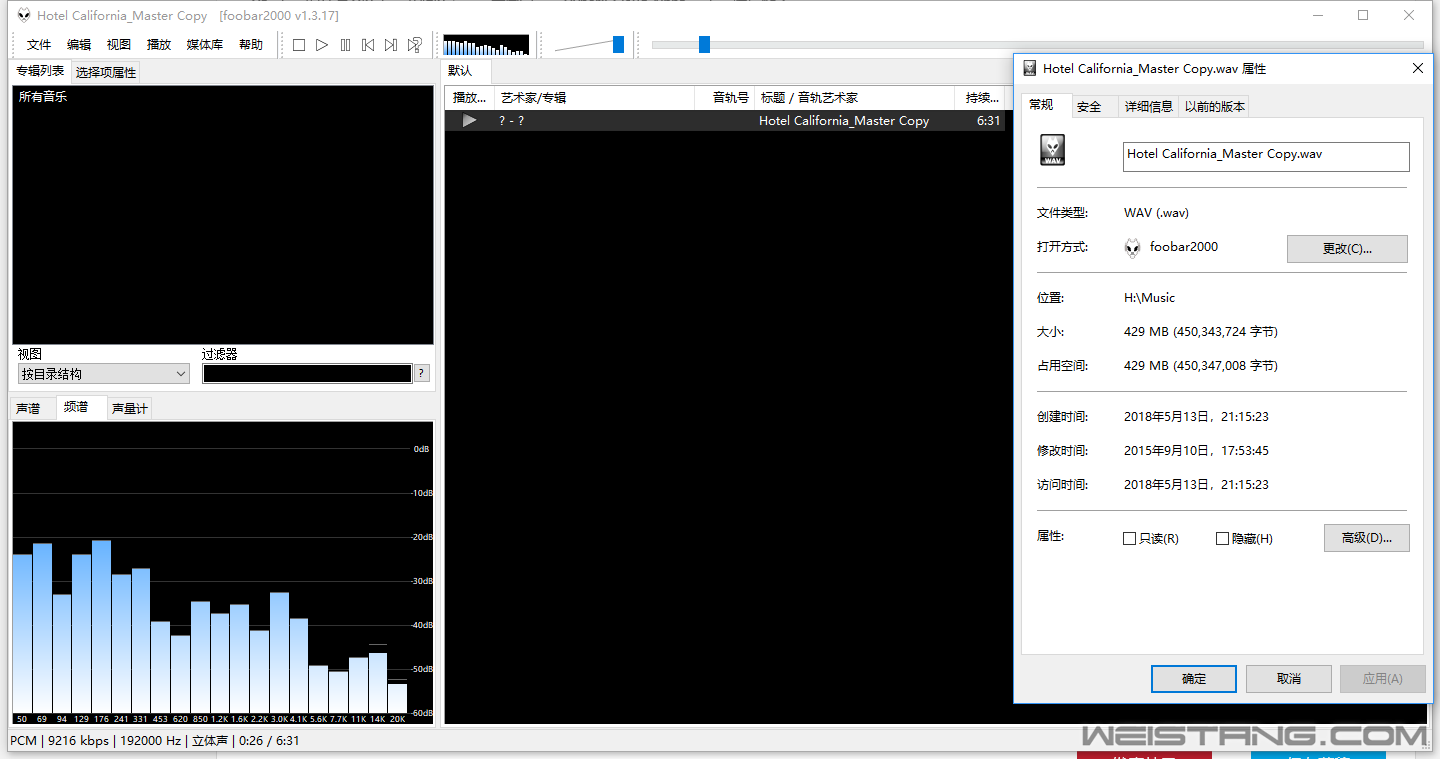The height and width of the screenshot is (759, 1440).
Task: Confirm the dialog with 确定
Action: pyautogui.click(x=1194, y=678)
